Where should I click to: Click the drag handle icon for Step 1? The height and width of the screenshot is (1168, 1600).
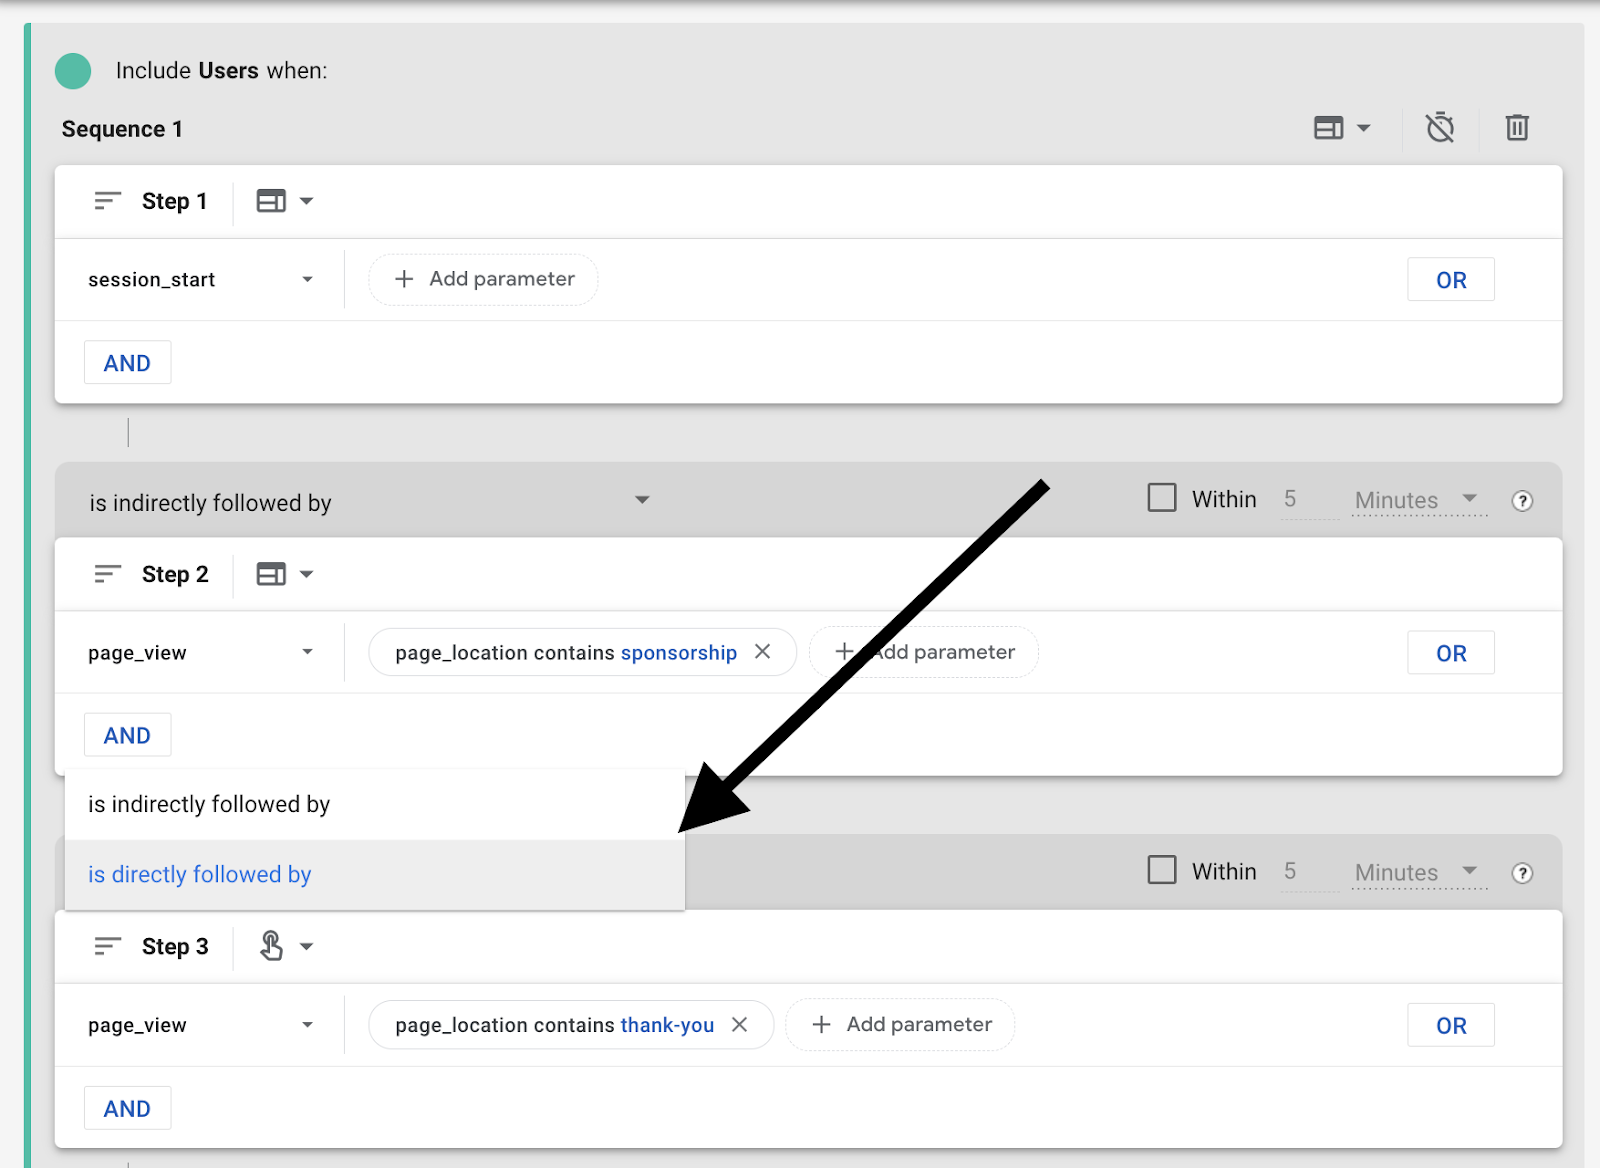[107, 201]
